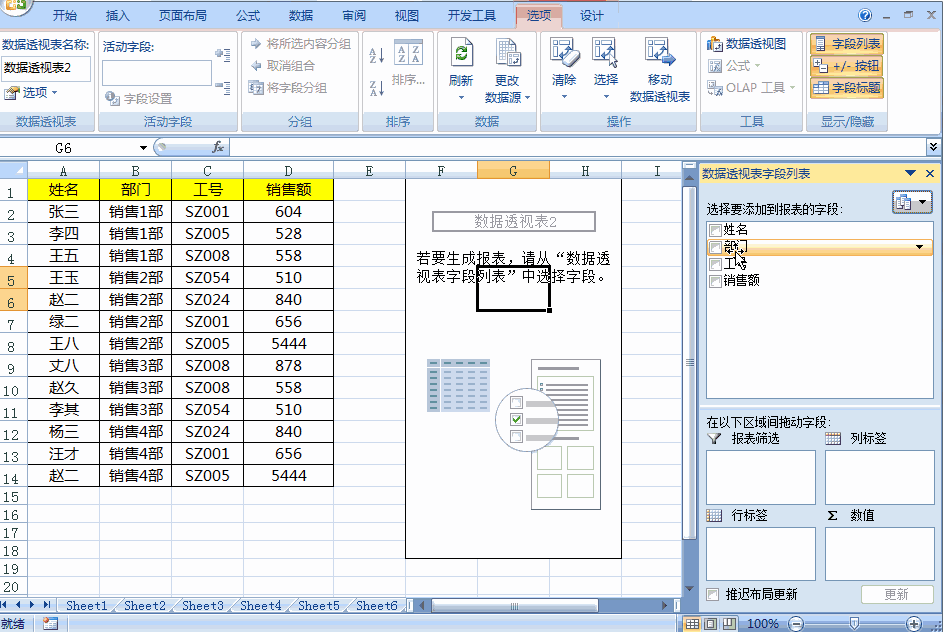943x632 pixels.
Task: Click the select all corner of sheet
Action: point(14,170)
